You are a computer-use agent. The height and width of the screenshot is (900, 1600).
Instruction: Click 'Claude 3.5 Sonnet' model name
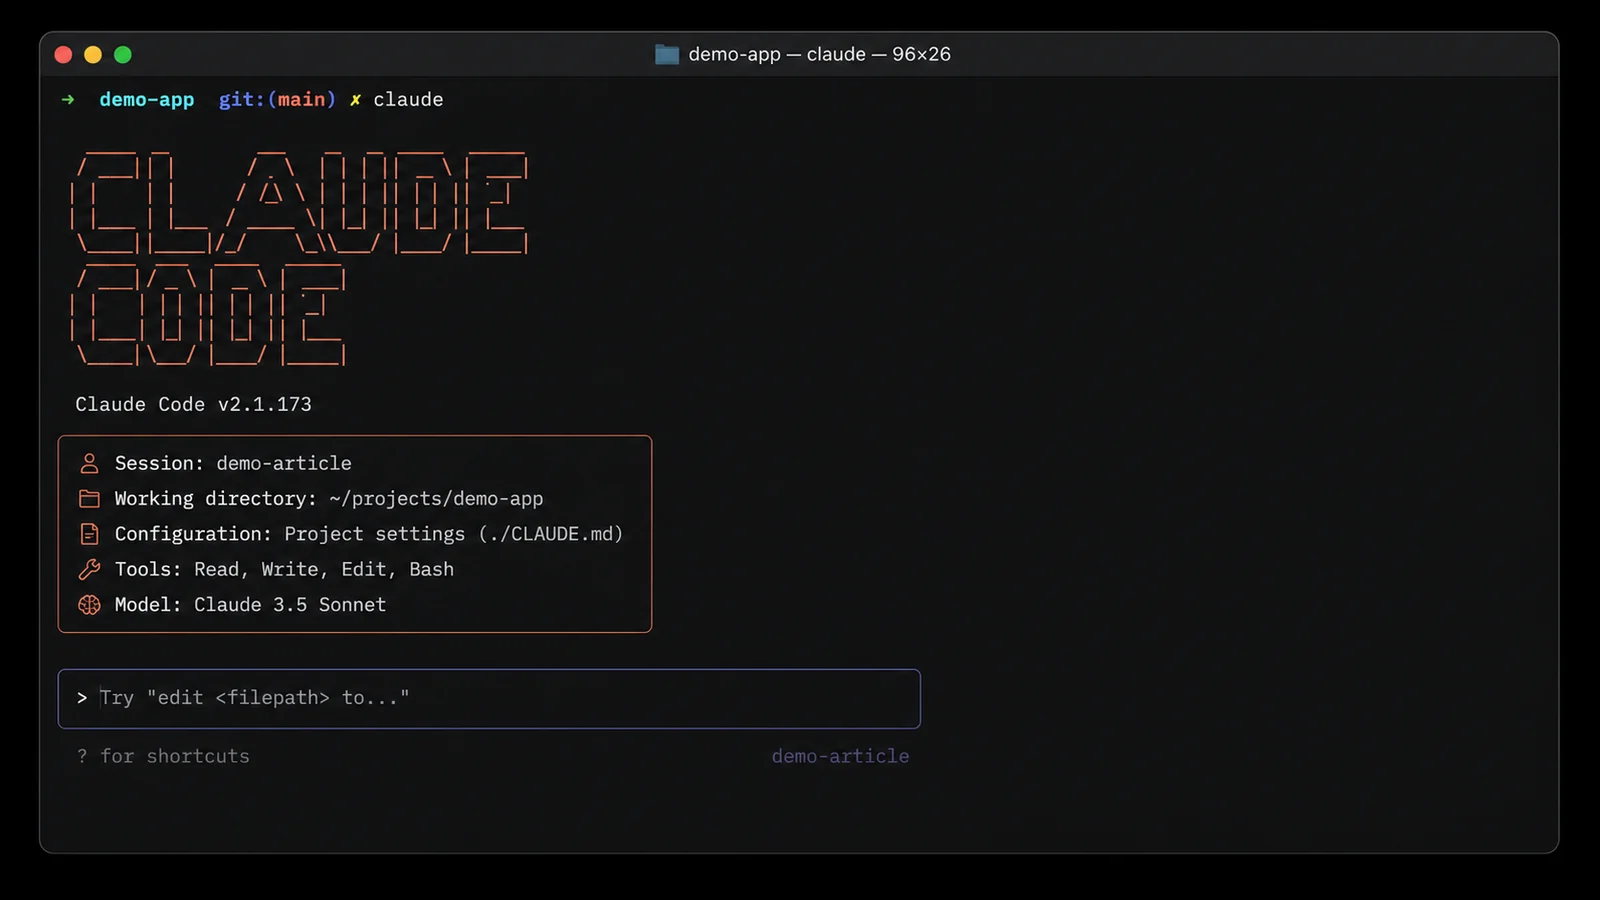(x=290, y=604)
